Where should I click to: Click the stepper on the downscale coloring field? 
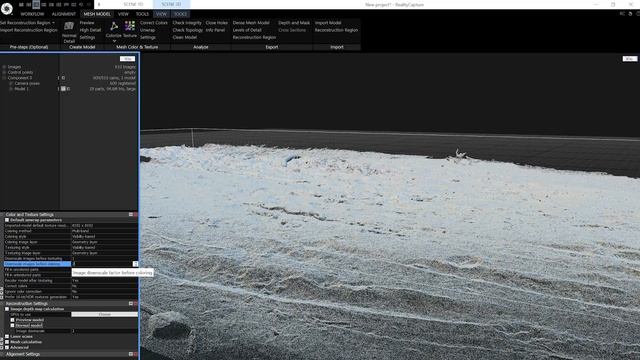pos(135,264)
